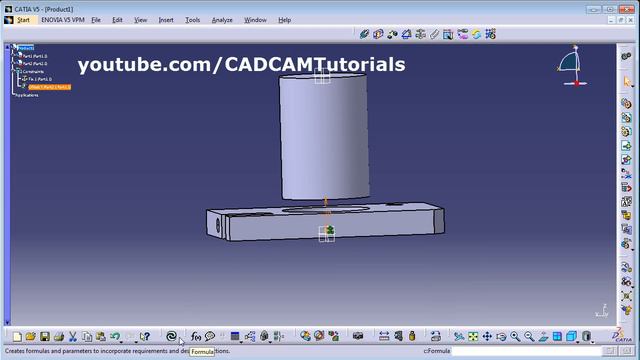Click the Isometric View cube icon
The image size is (640, 360).
pyautogui.click(x=571, y=336)
